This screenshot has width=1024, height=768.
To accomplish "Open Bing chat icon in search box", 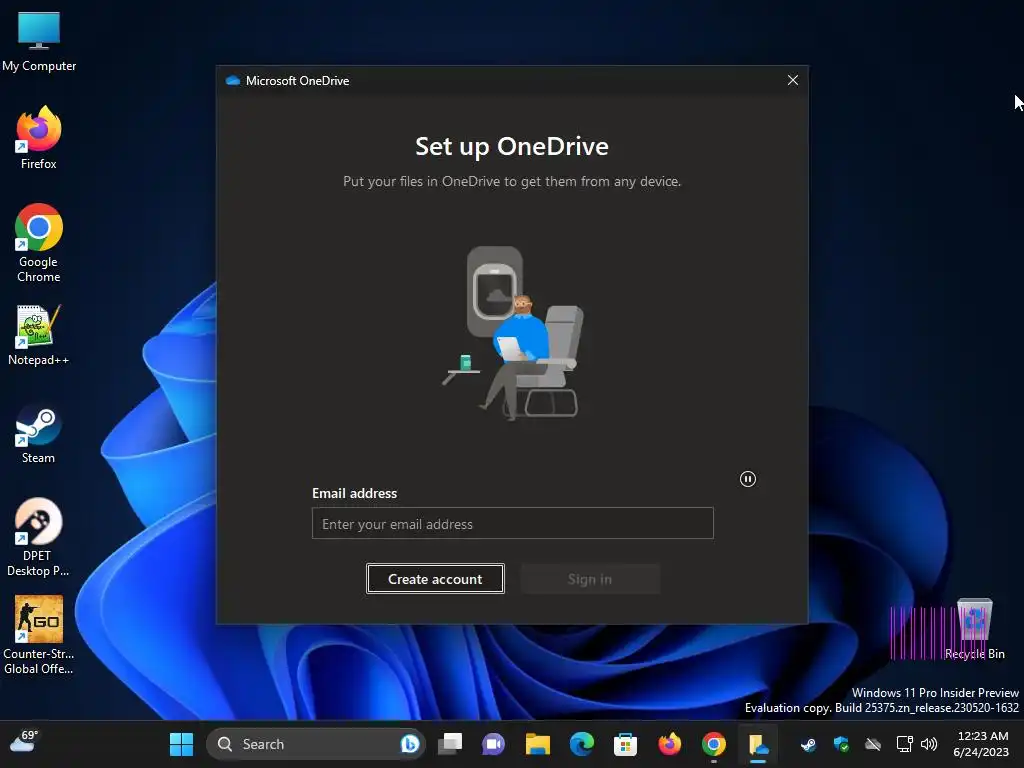I will (409, 744).
